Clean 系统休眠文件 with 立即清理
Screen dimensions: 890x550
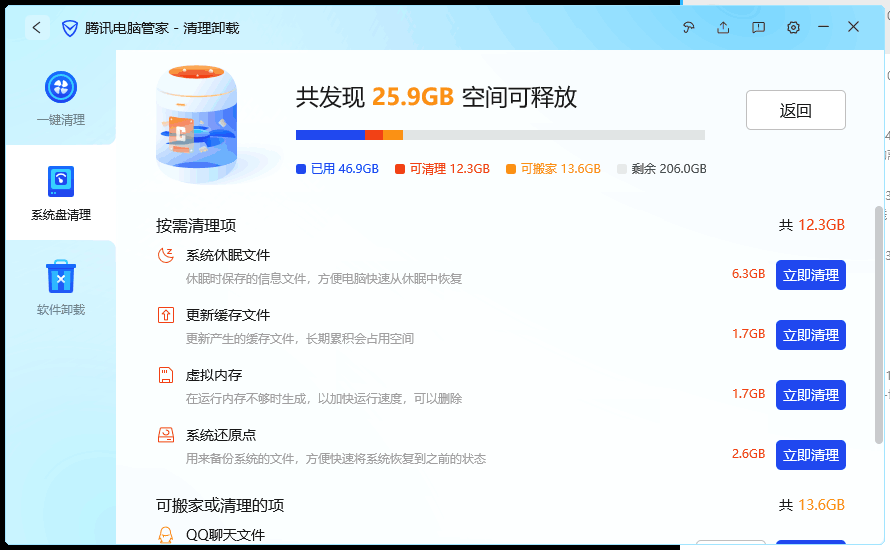pos(811,275)
